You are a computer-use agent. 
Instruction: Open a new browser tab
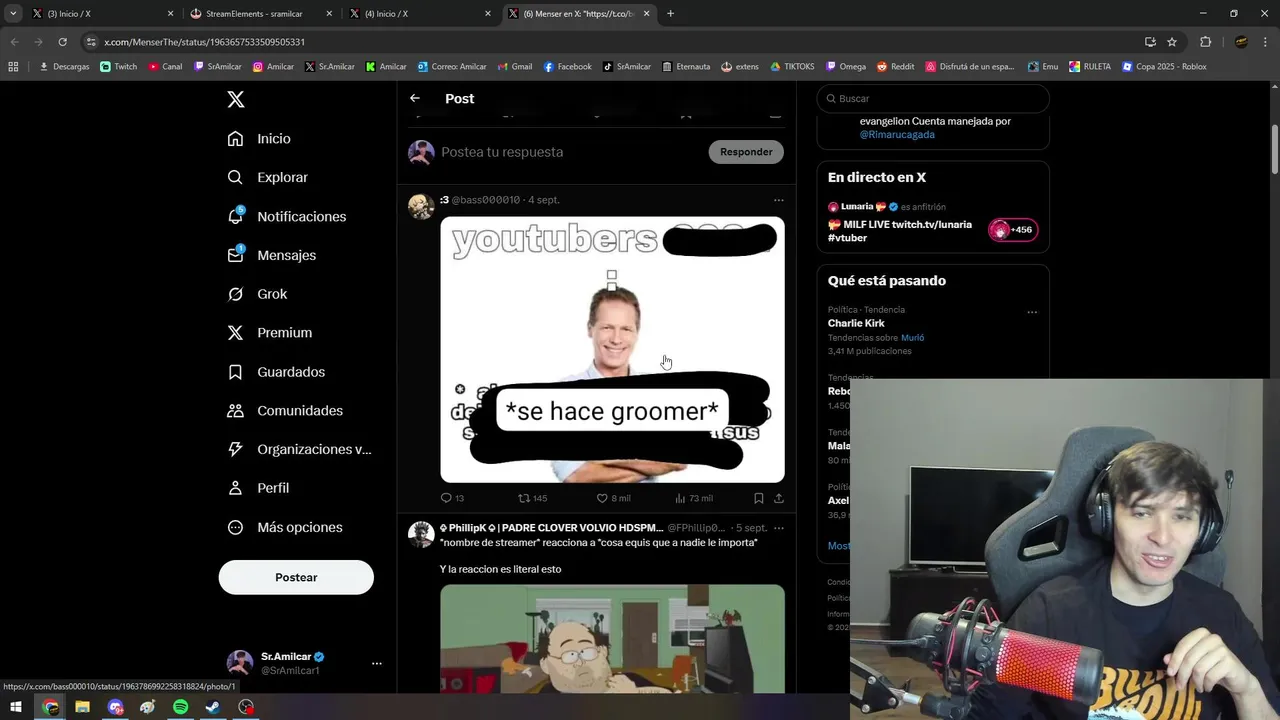click(x=670, y=14)
